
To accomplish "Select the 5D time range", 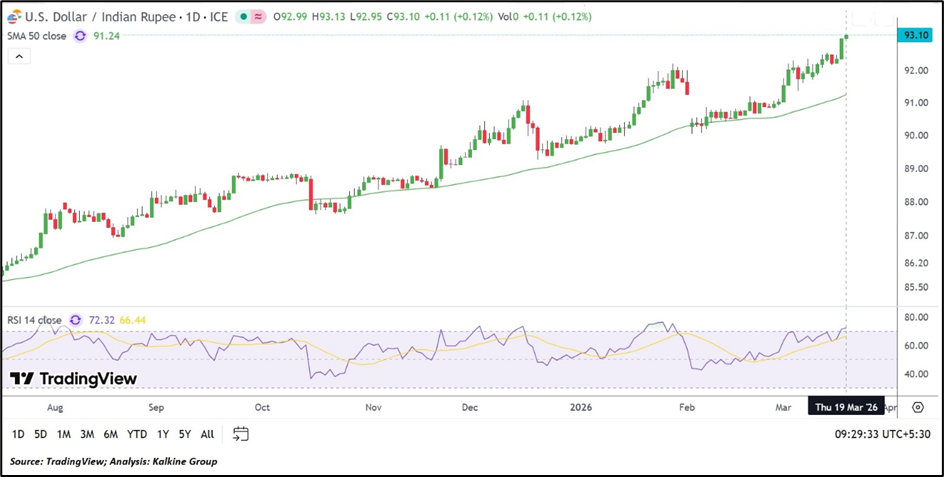I will (x=40, y=435).
